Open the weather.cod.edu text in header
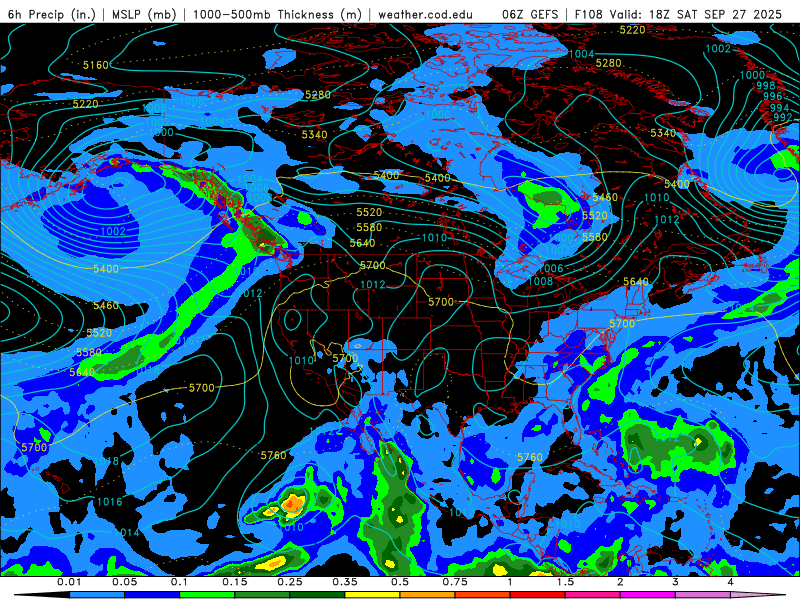Screen dimensions: 800x600 [426, 14]
